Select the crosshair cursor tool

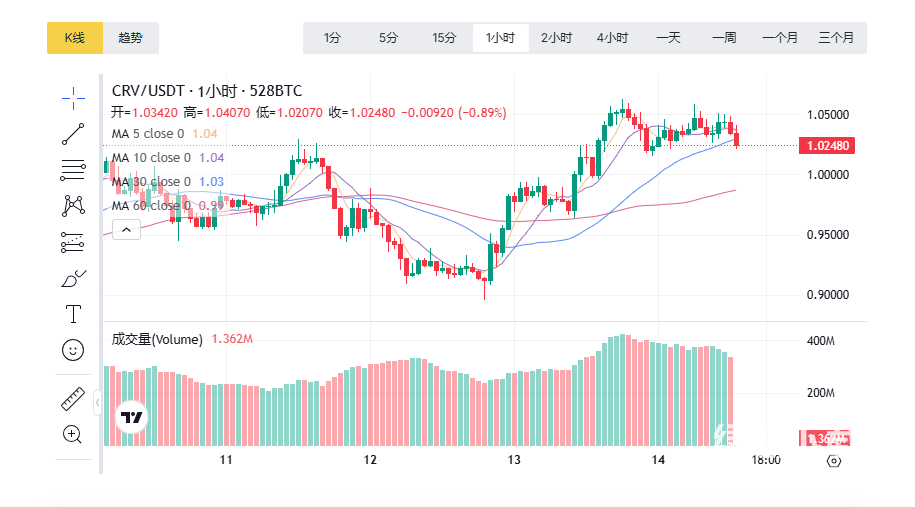point(73,96)
